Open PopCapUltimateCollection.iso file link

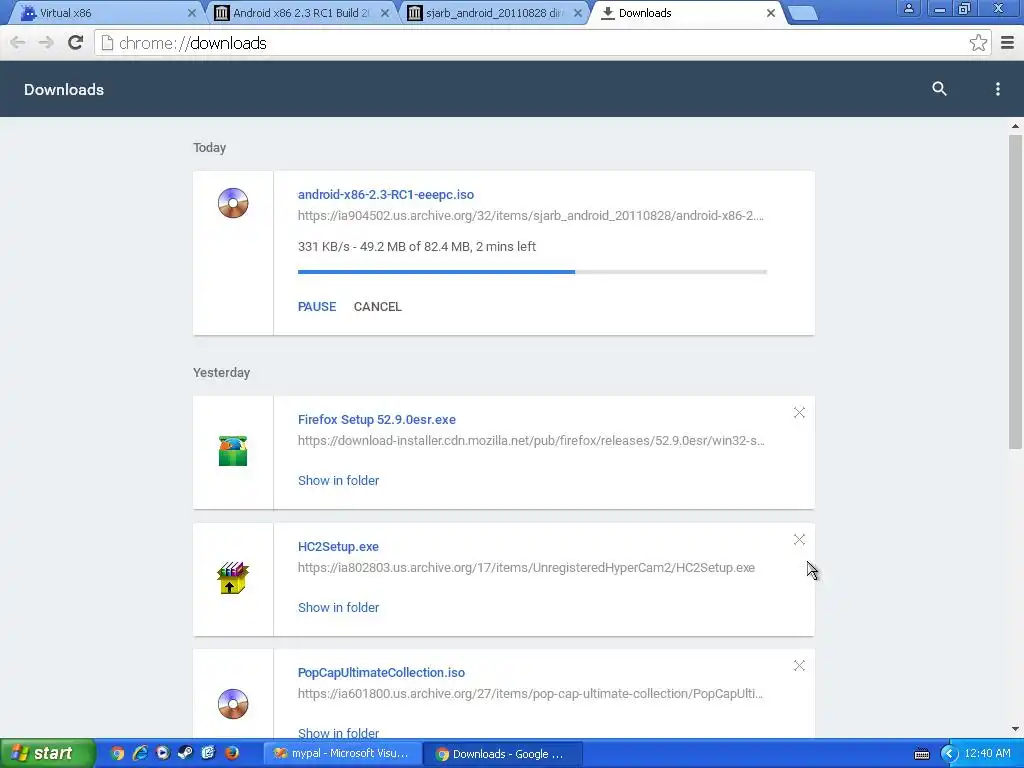[381, 673]
